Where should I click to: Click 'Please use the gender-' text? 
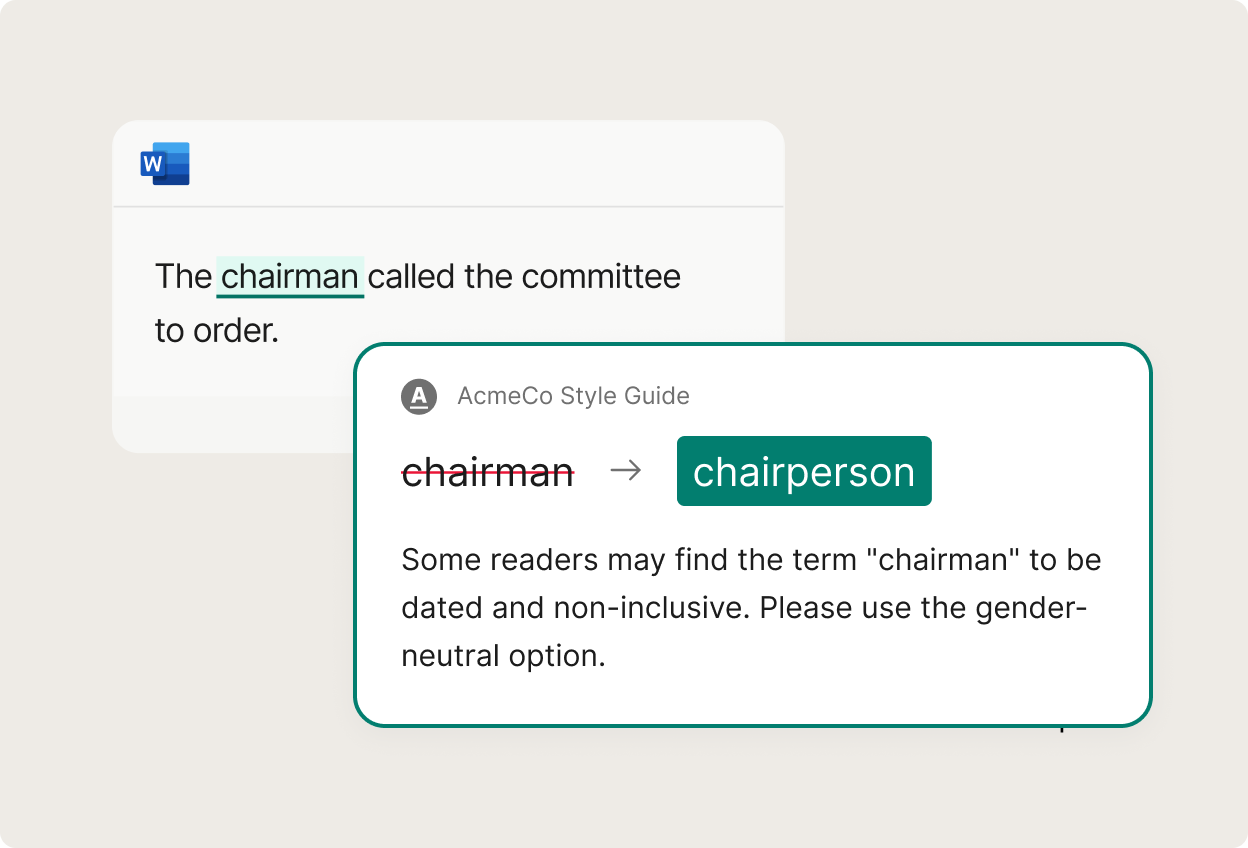coord(923,608)
